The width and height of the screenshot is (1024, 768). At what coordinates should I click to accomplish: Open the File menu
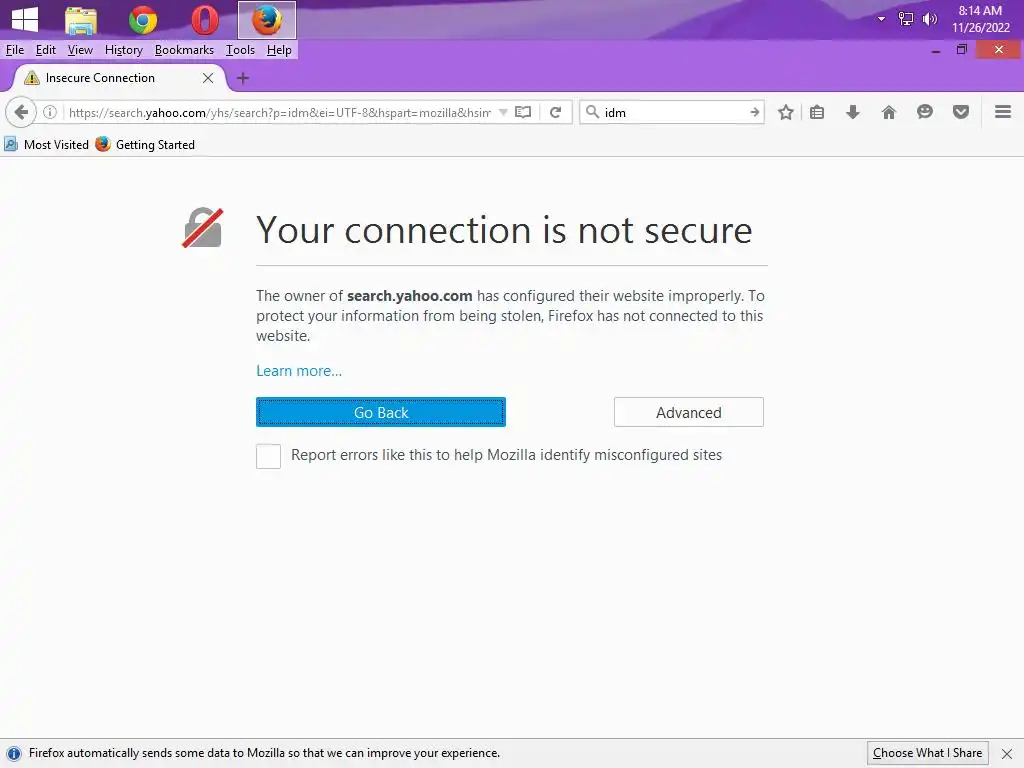pyautogui.click(x=14, y=50)
